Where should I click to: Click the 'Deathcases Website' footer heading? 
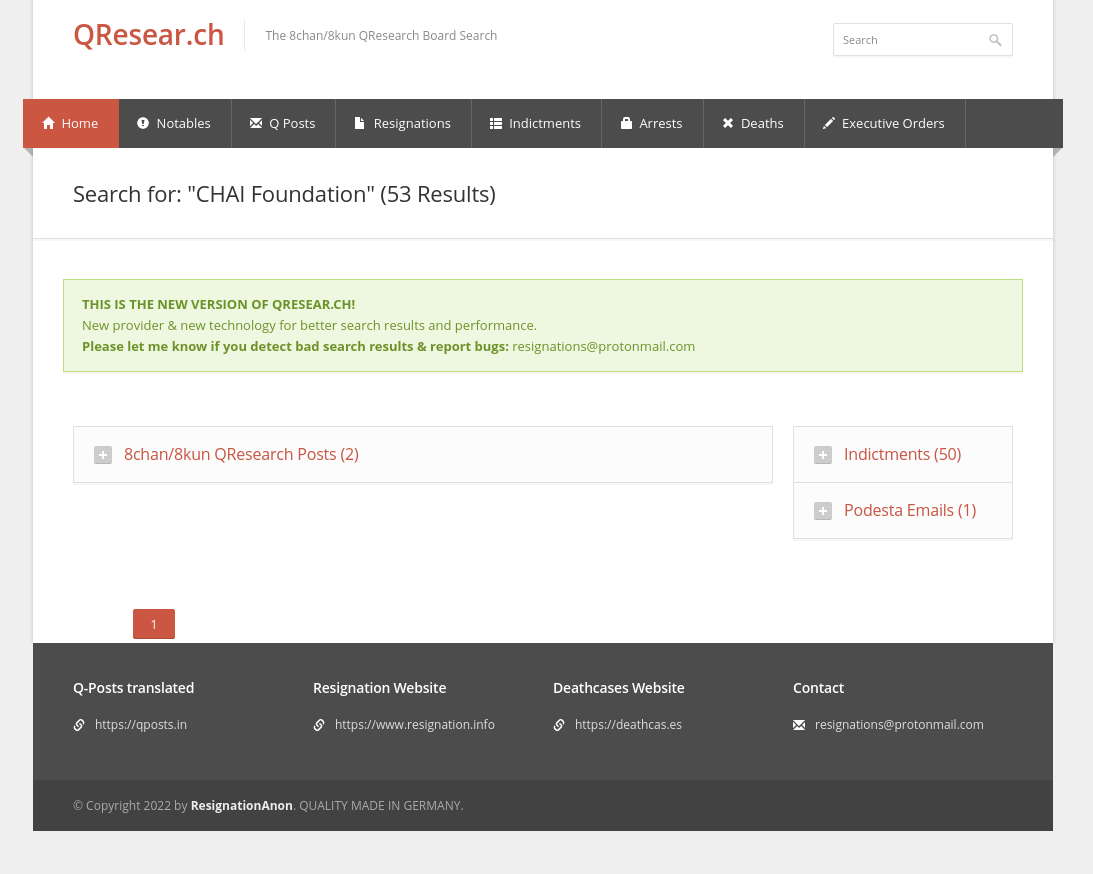click(618, 688)
